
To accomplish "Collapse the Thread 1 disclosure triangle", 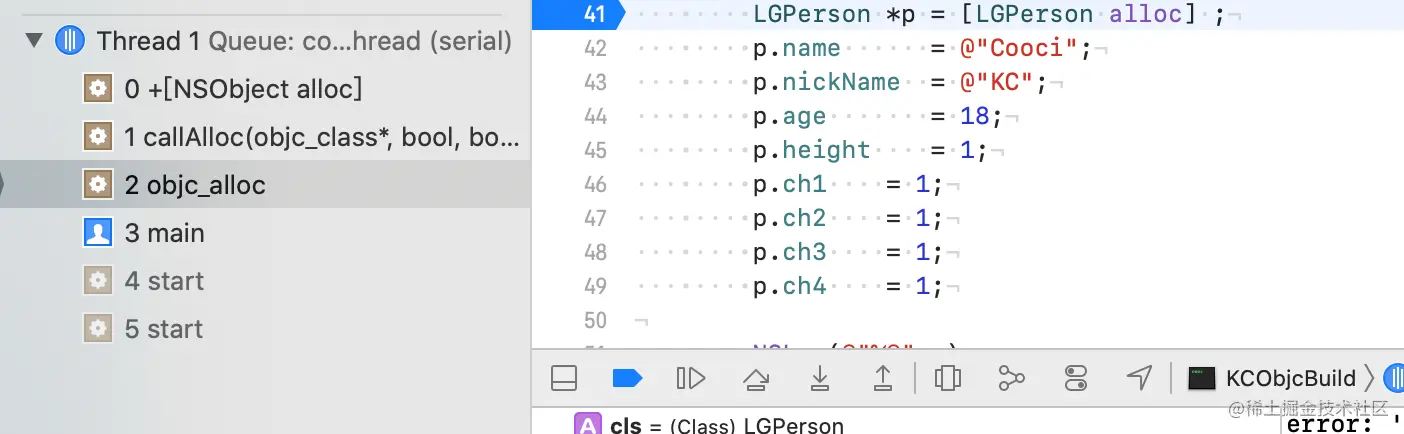I will (x=35, y=42).
